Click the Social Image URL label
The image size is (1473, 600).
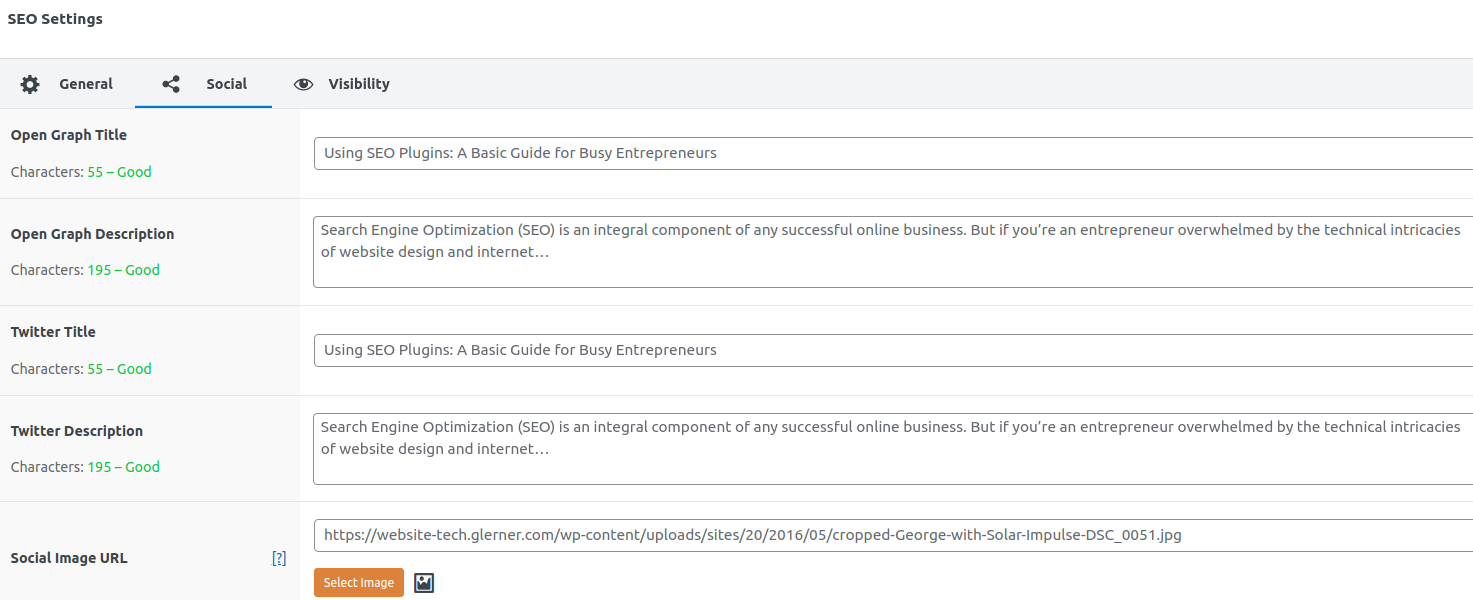tap(69, 558)
